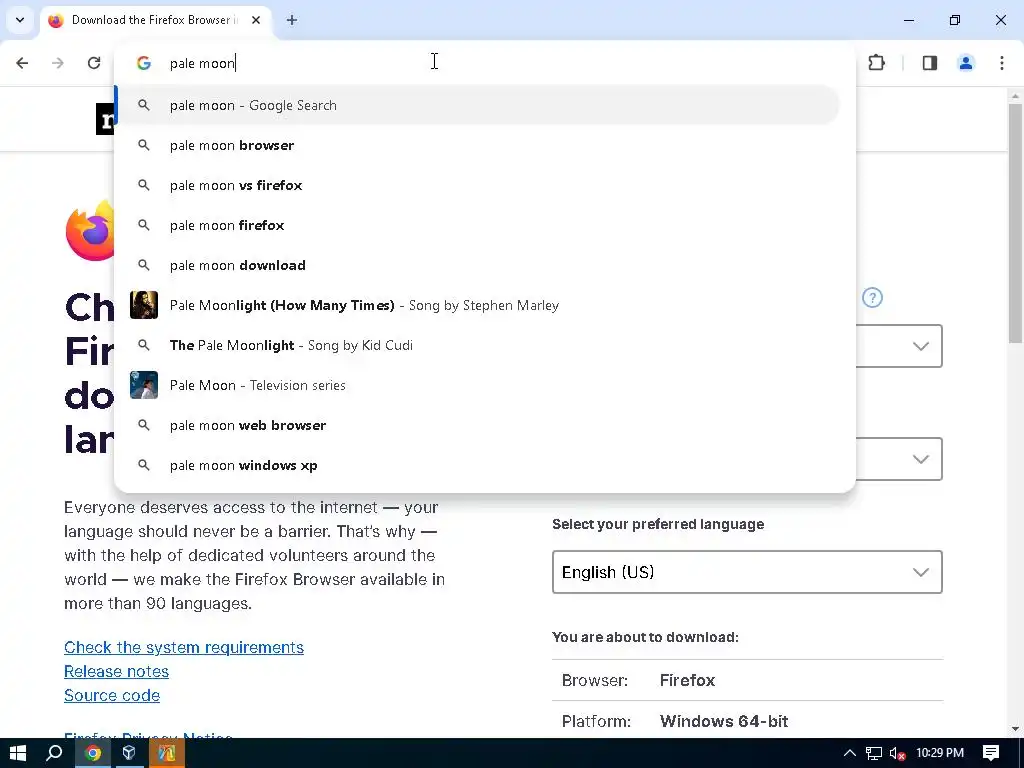The height and width of the screenshot is (768, 1024).
Task: Switch to Chrome in the taskbar
Action: (93, 754)
